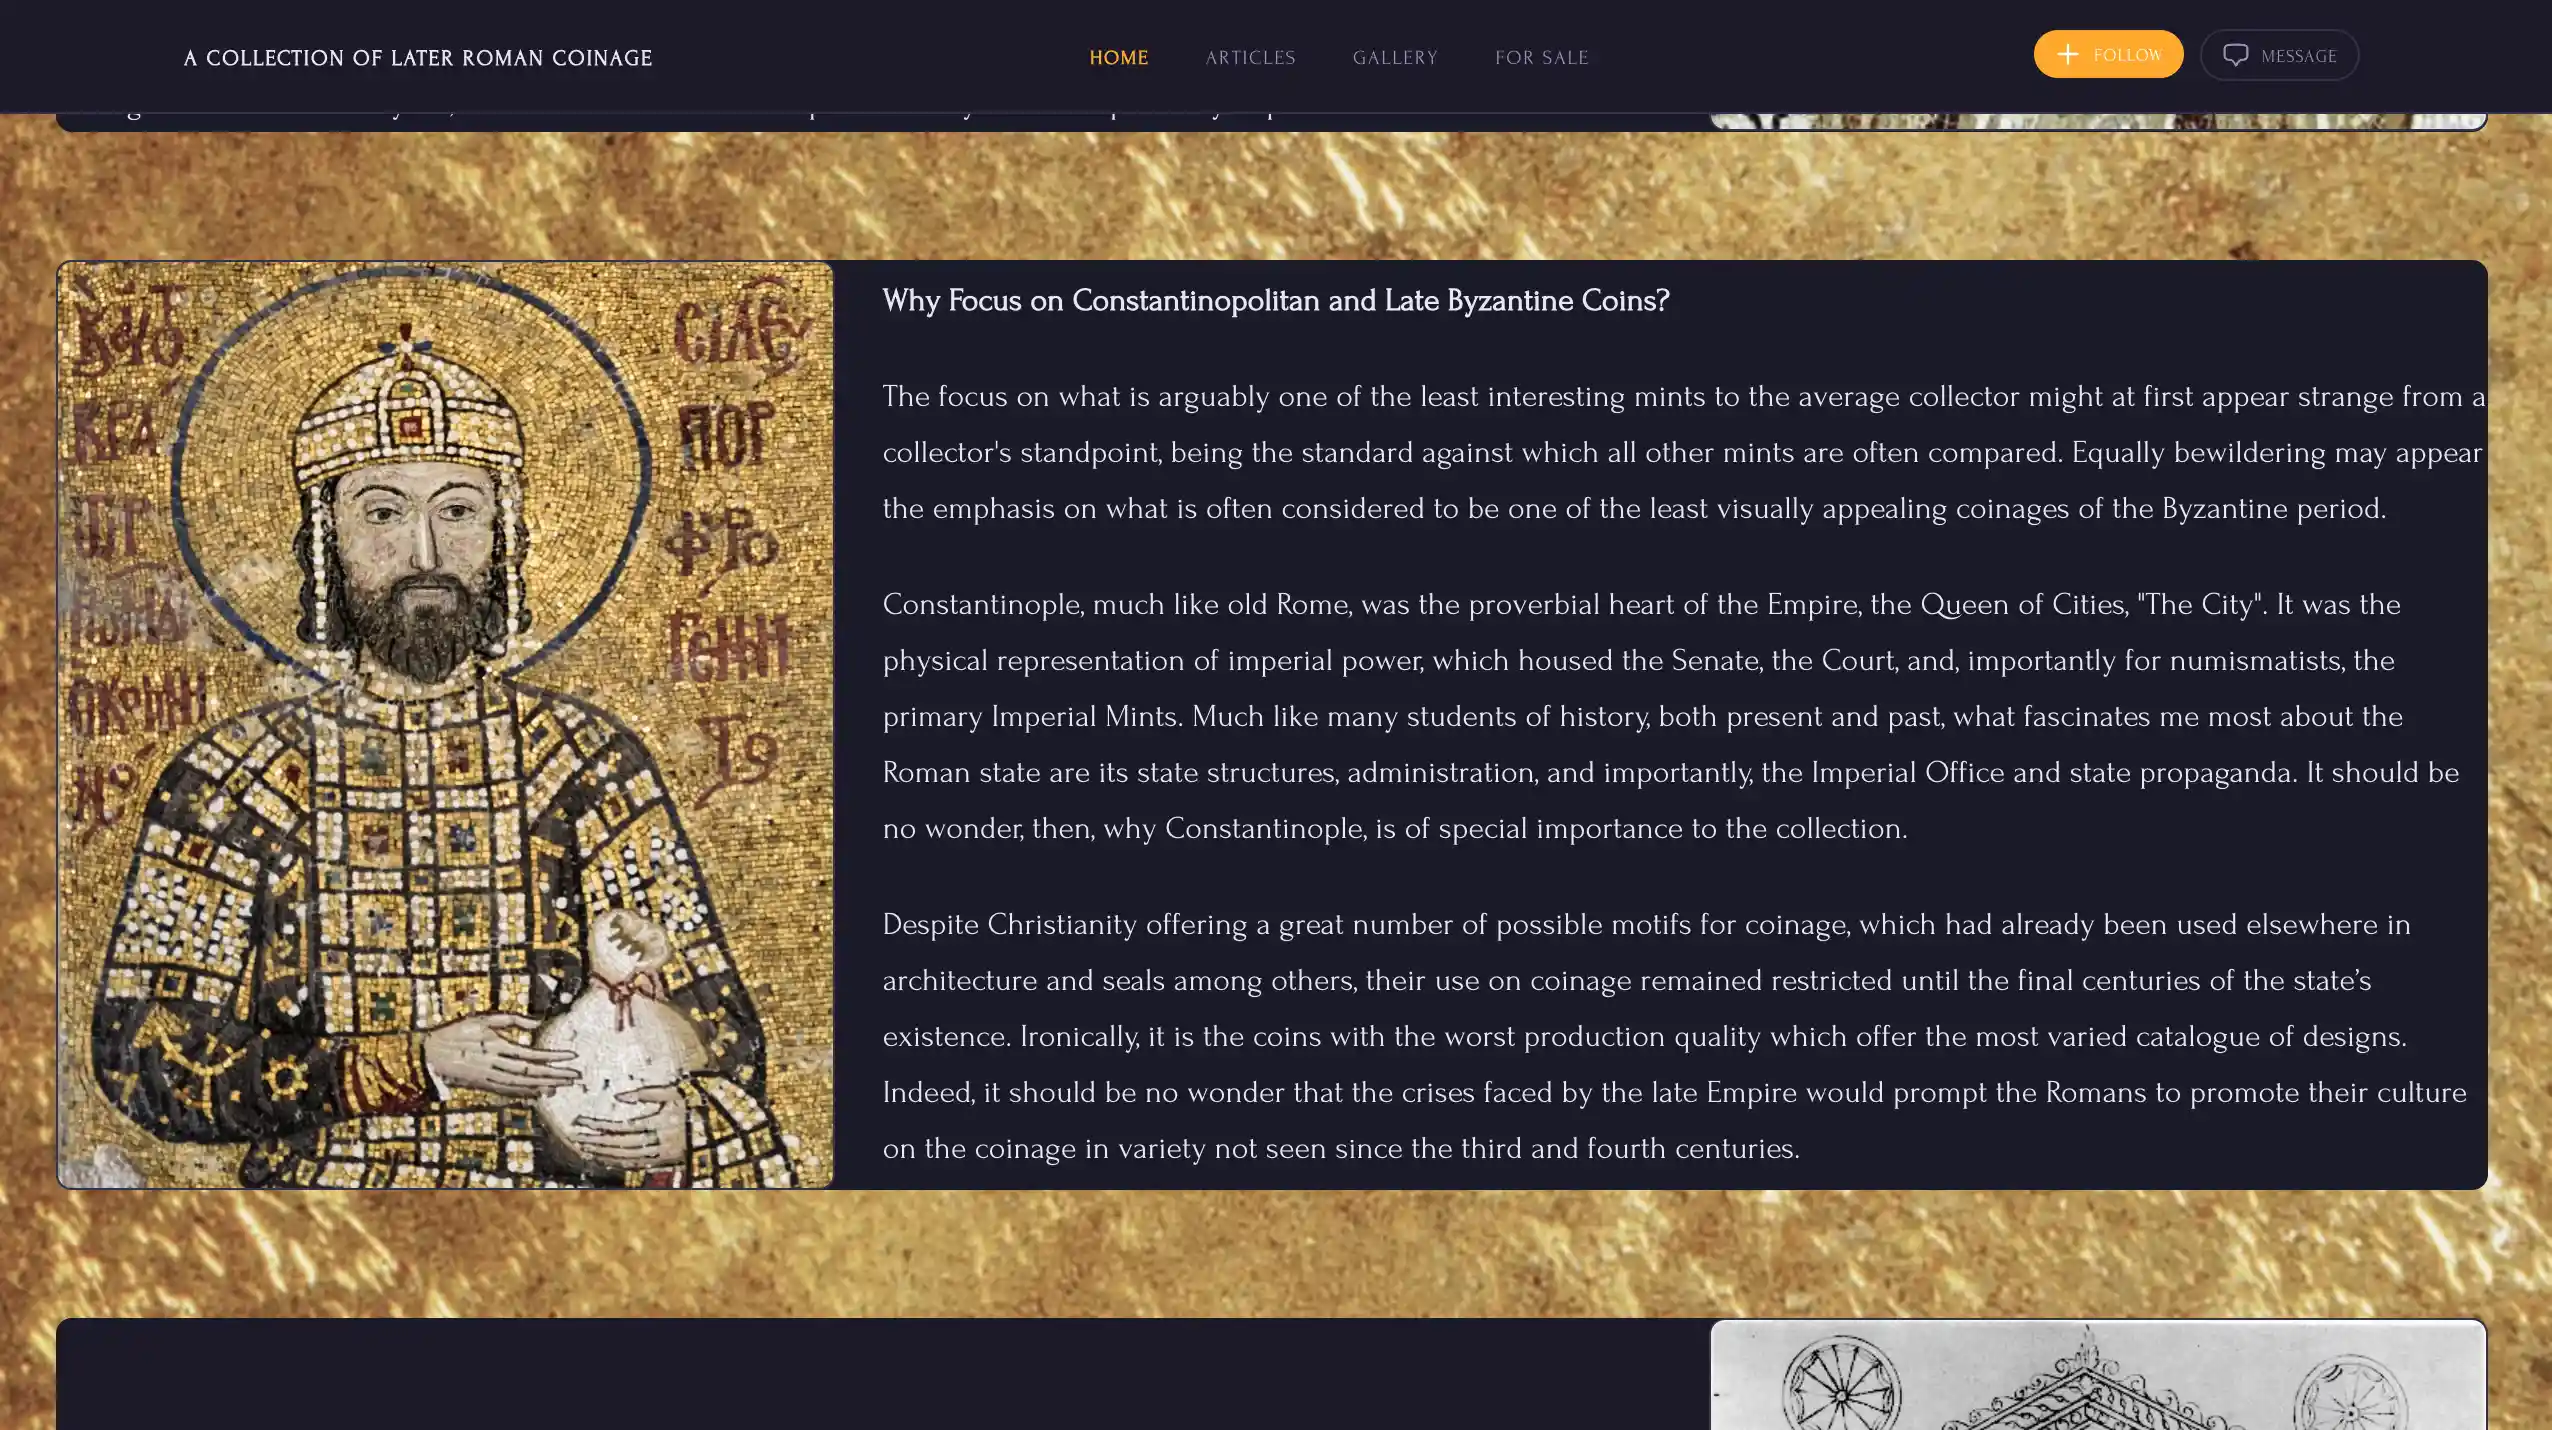This screenshot has width=2552, height=1430.
Task: Click paragraph starting 'Despite Christianity offering'
Action: pos(1674,1036)
